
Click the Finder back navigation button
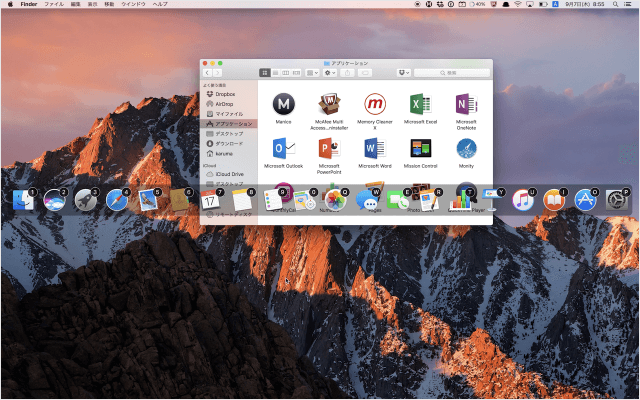(x=207, y=73)
